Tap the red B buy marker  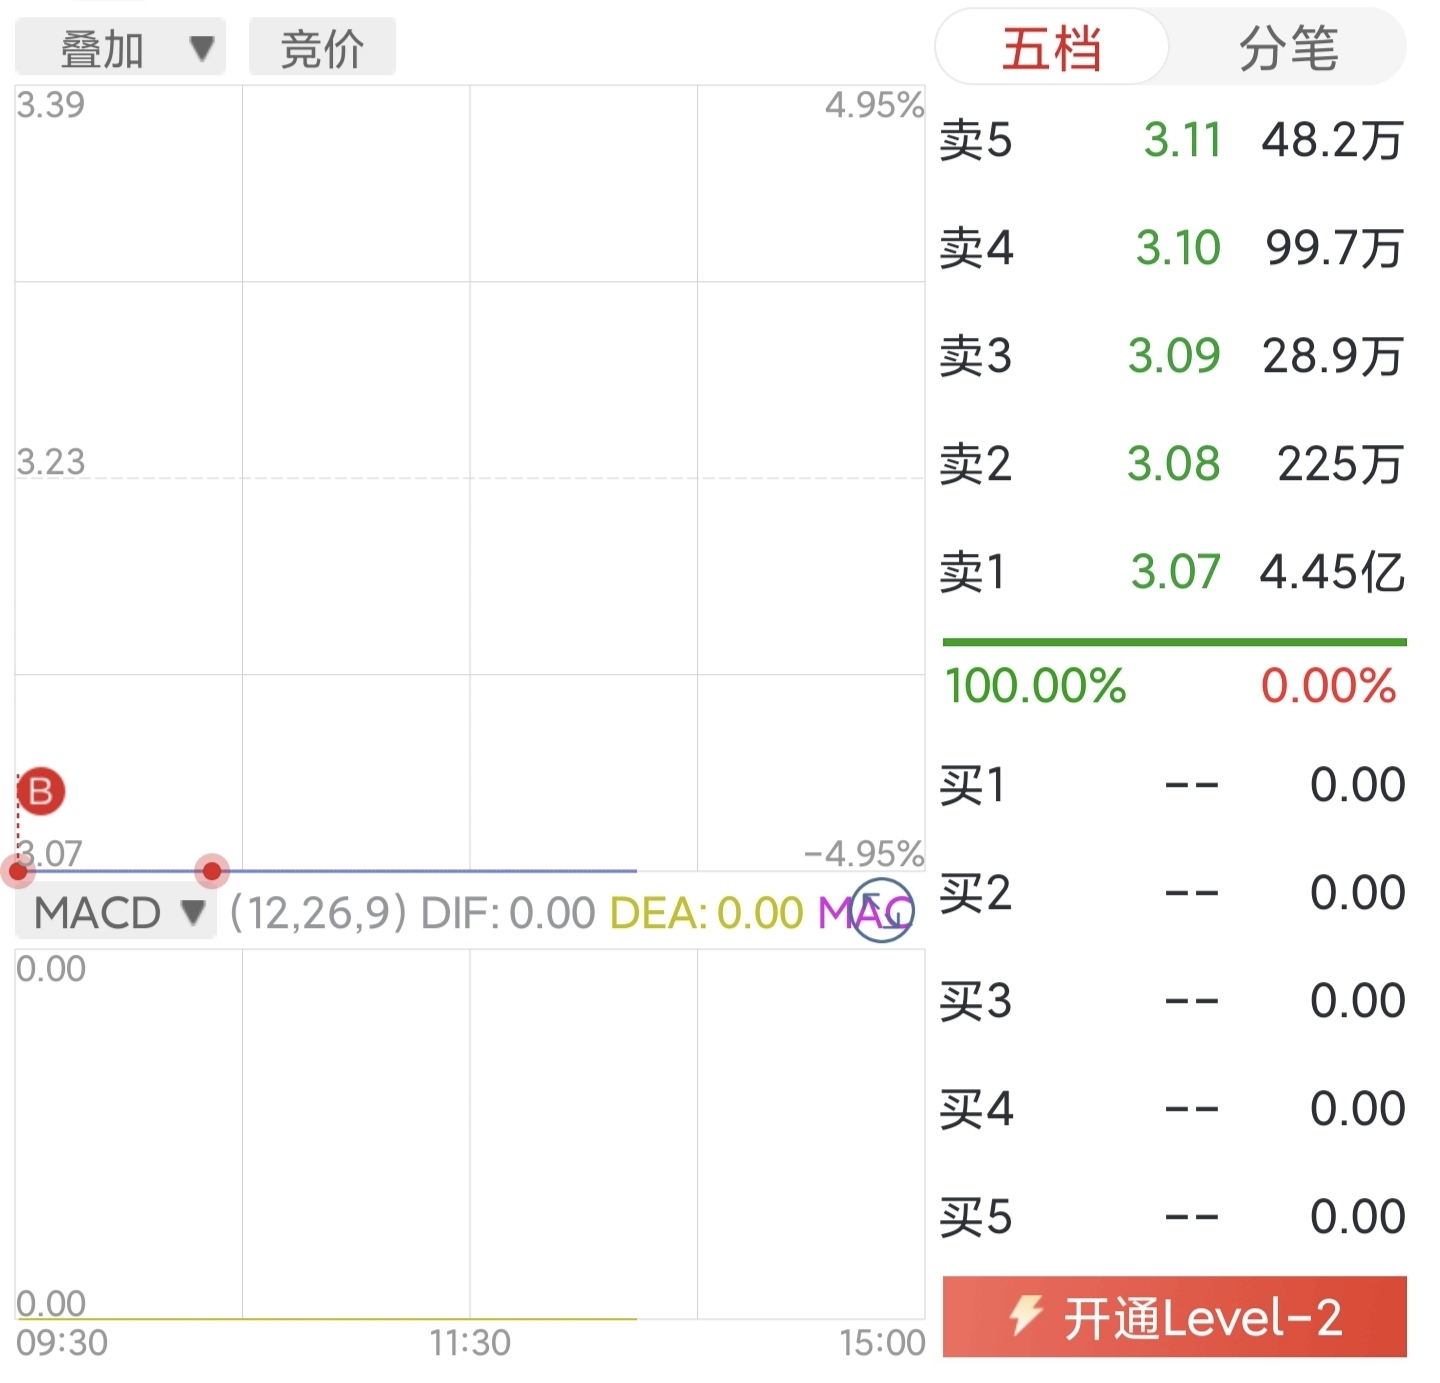click(x=41, y=791)
